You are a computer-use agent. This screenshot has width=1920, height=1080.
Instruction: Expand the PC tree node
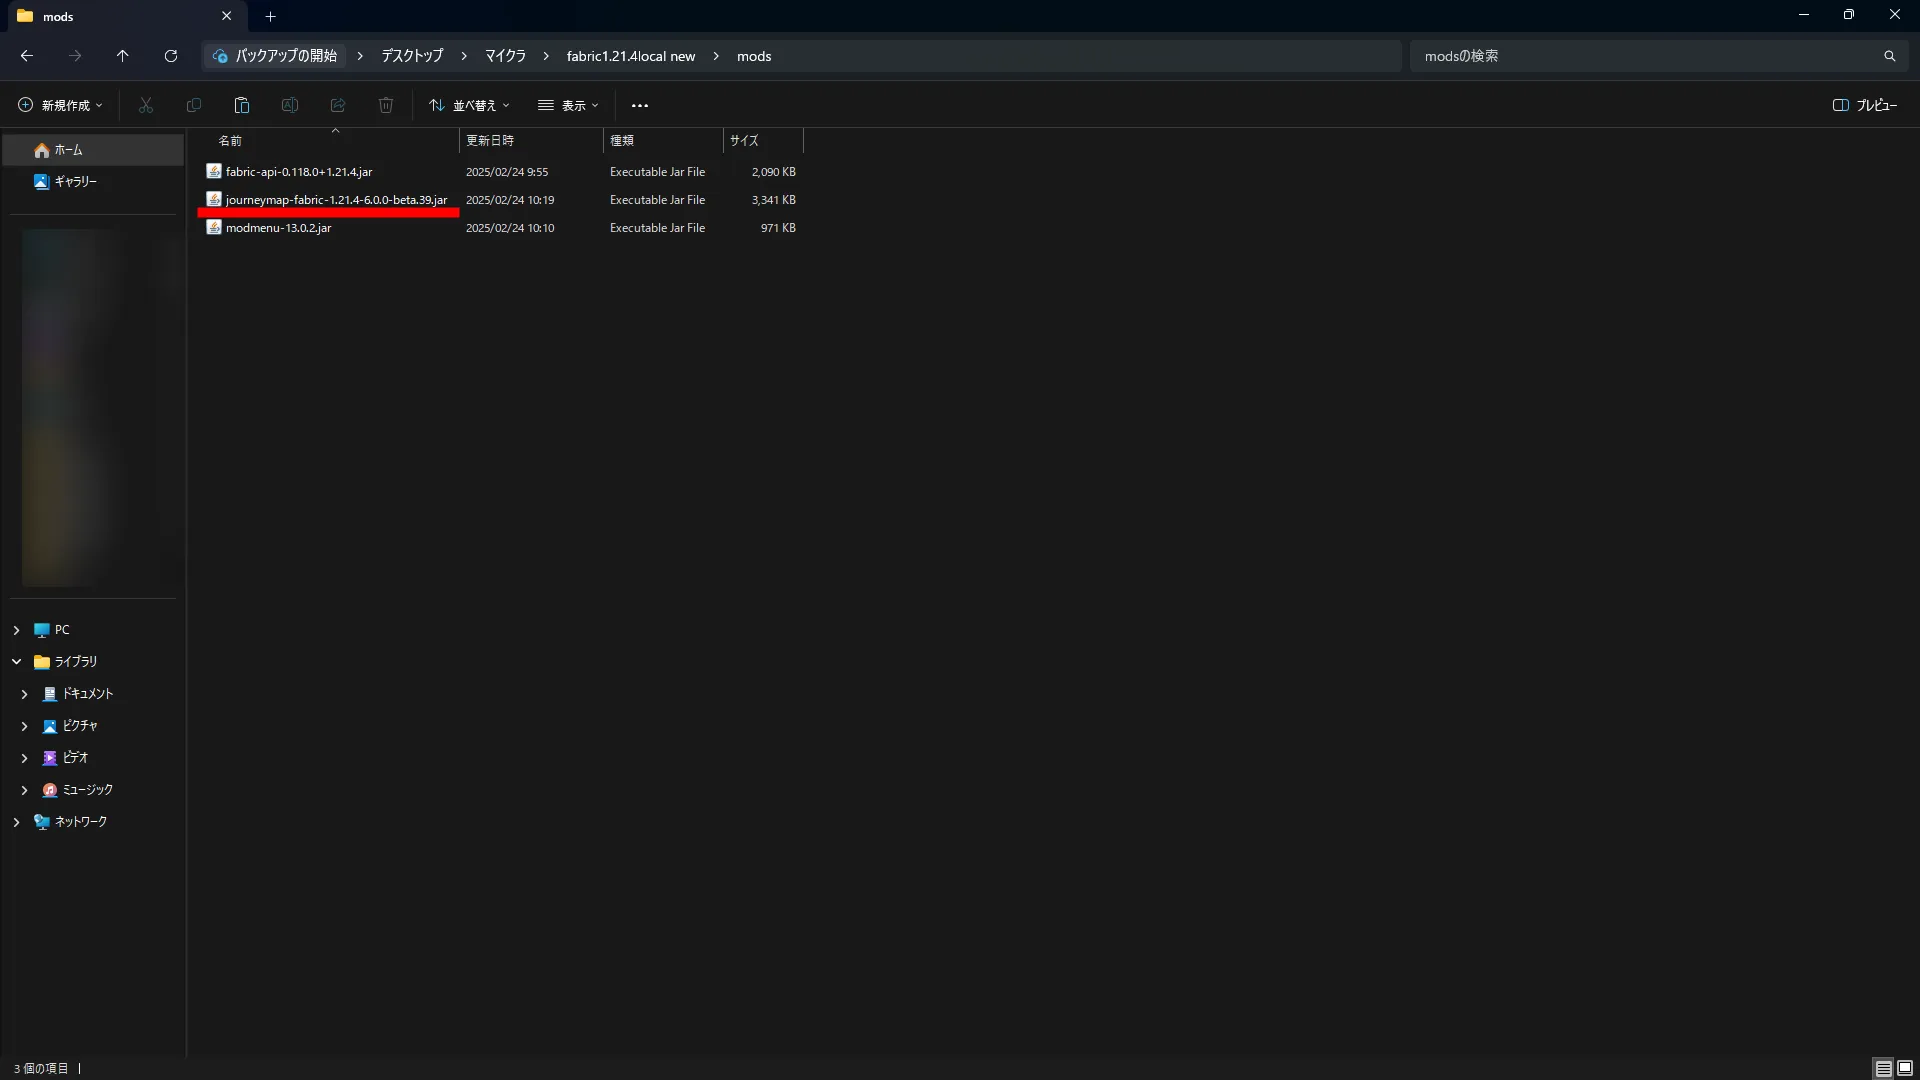tap(16, 630)
